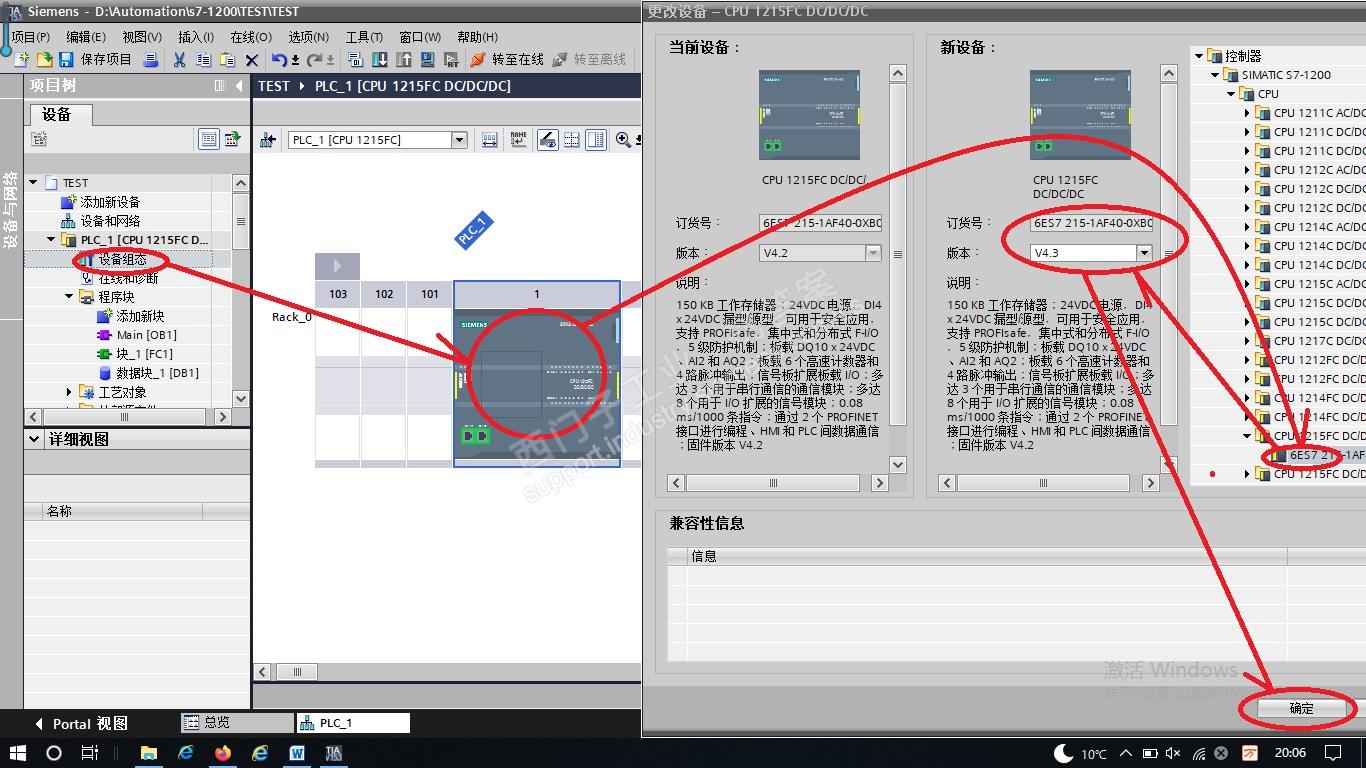This screenshot has width=1366, height=768.
Task: Click the copy icon in toolbar
Action: (203, 60)
